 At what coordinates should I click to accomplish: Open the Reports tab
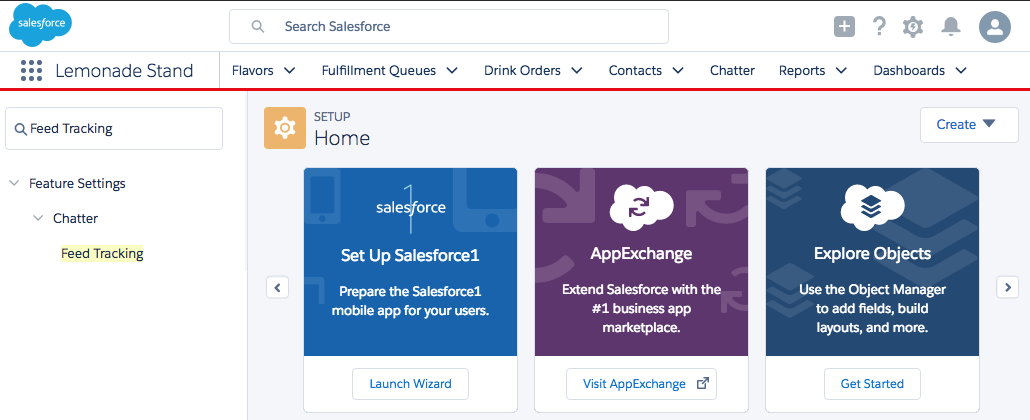[802, 71]
